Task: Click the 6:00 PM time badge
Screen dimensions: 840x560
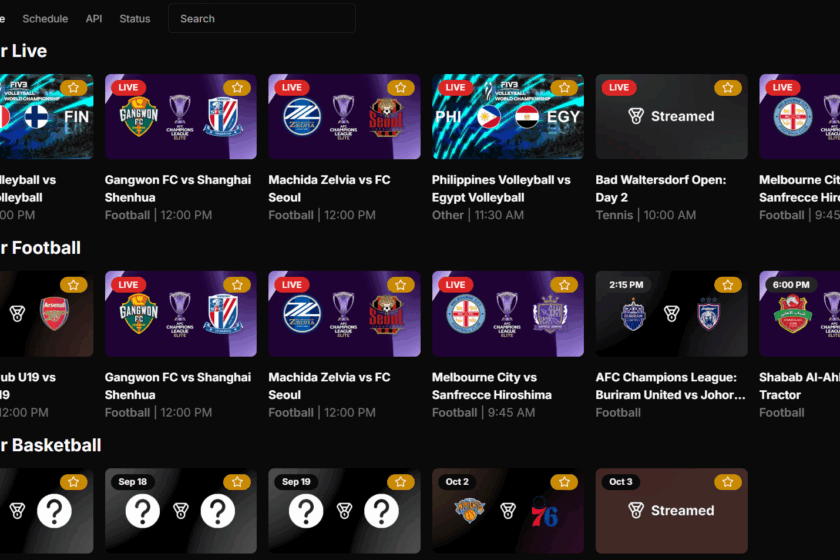Action: tap(791, 285)
